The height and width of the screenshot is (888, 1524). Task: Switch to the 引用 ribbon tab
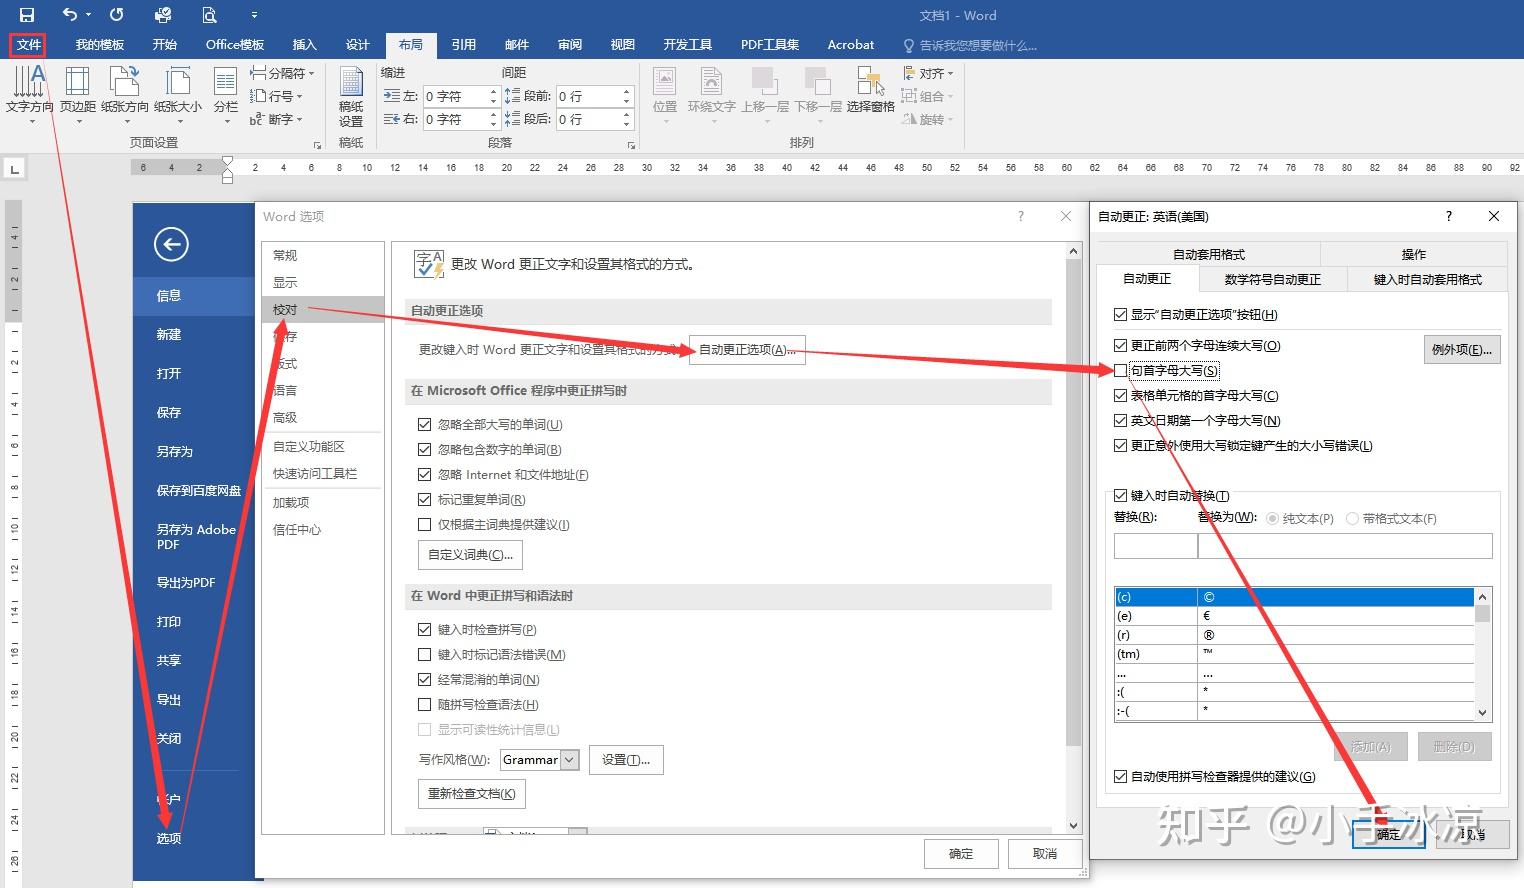click(463, 45)
